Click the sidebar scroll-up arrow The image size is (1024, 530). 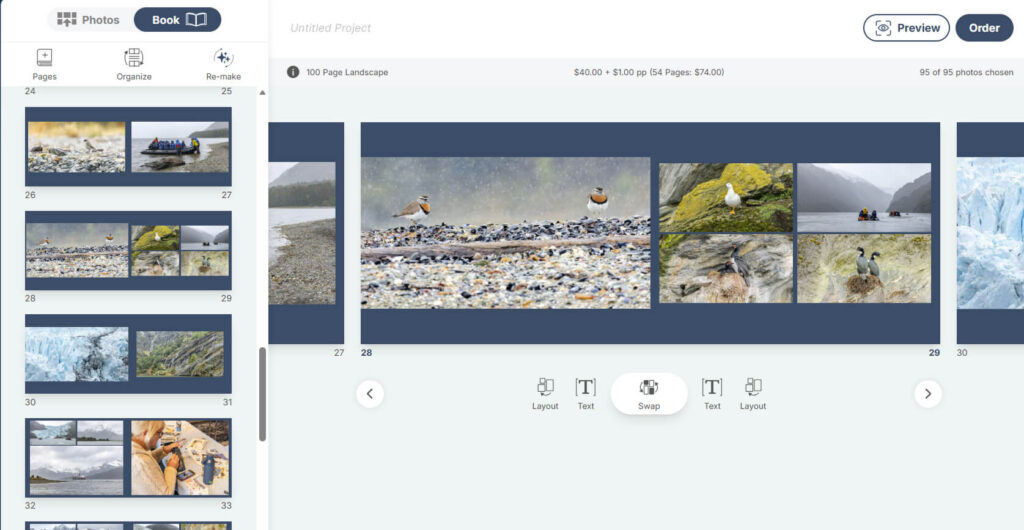pos(263,93)
